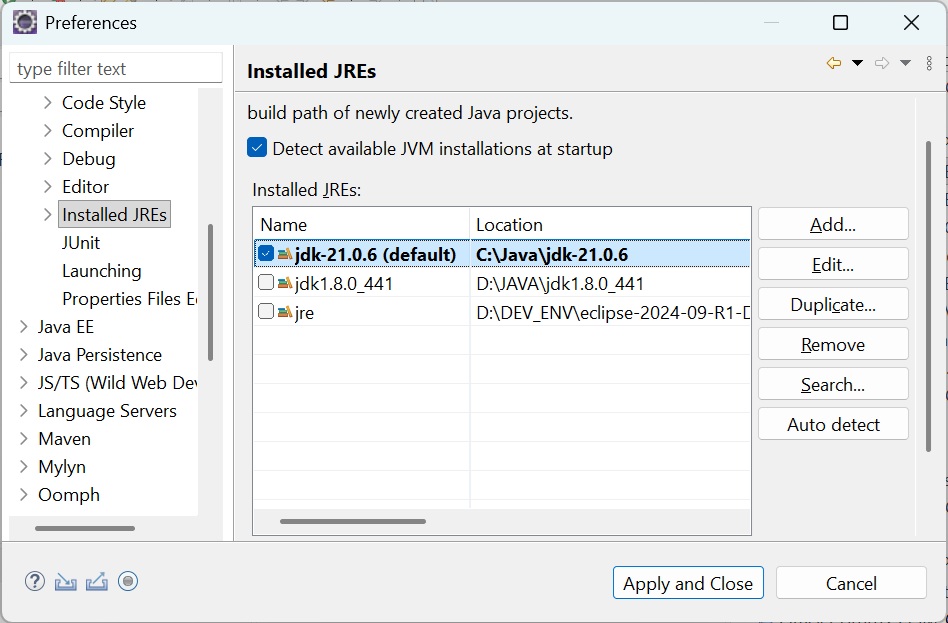Image resolution: width=948 pixels, height=623 pixels.
Task: Click the jdk1.8.0_441 library icon
Action: click(285, 282)
